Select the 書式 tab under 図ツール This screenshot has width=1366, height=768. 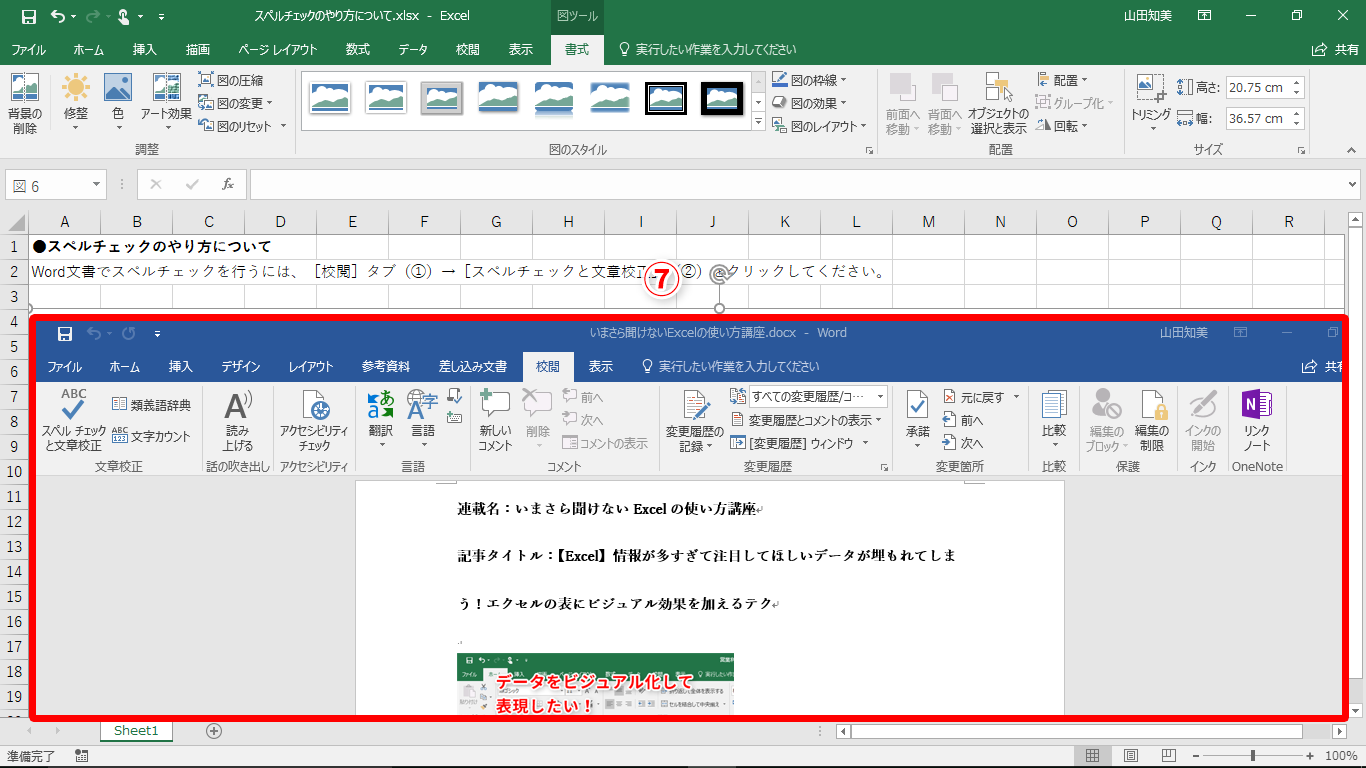tap(577, 49)
